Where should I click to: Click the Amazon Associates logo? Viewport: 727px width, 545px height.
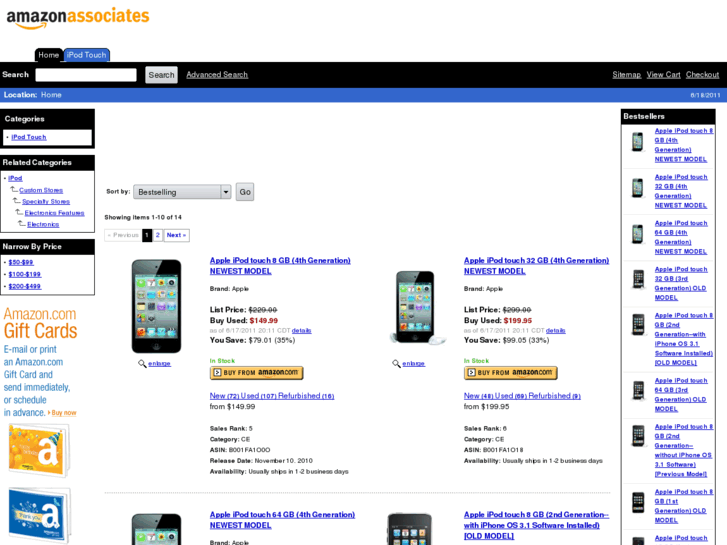point(77,18)
